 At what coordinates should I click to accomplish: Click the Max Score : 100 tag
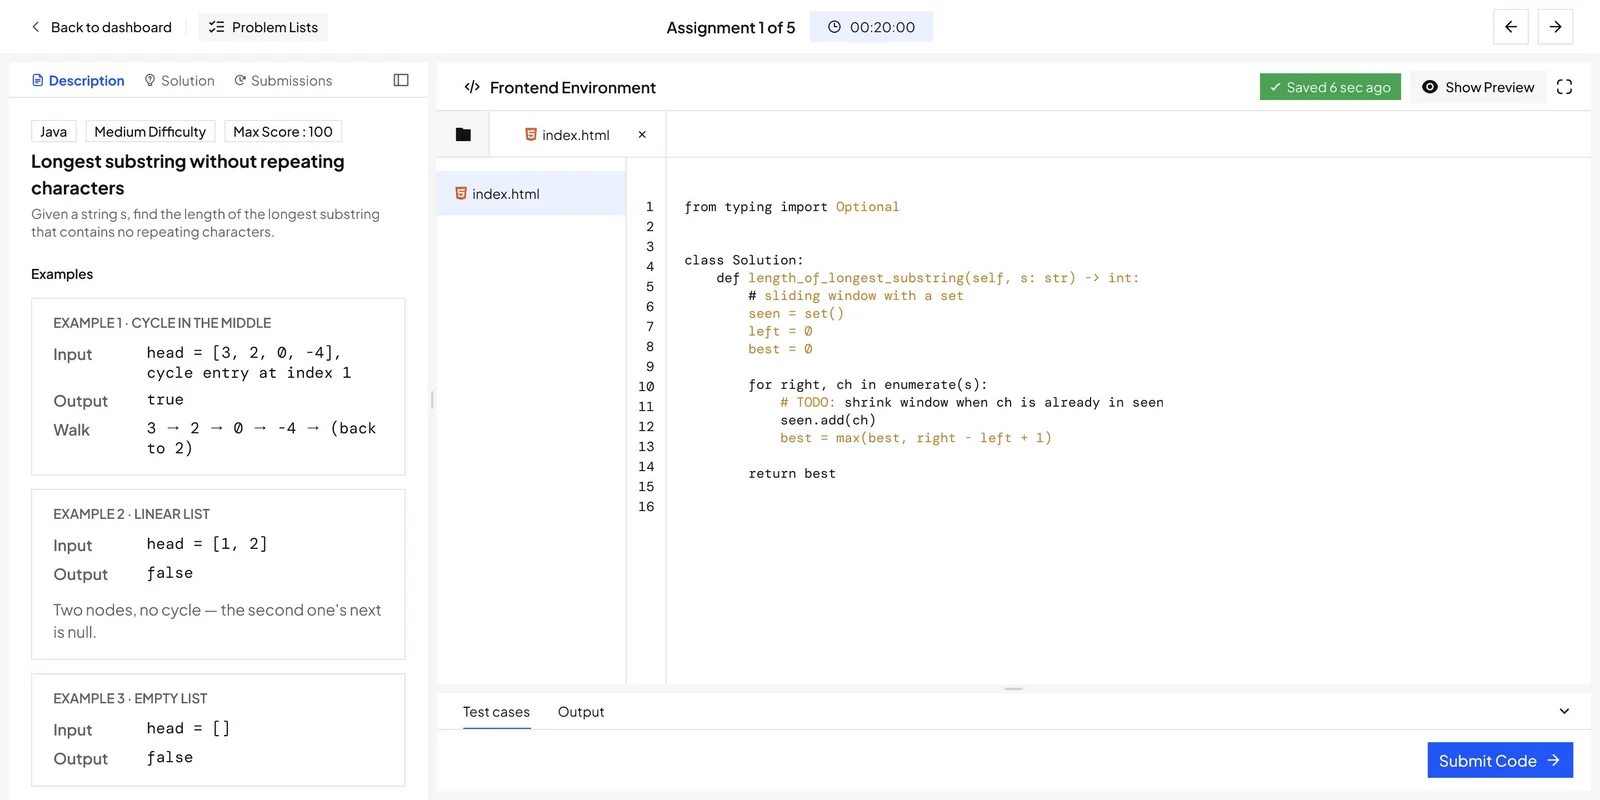pyautogui.click(x=283, y=132)
